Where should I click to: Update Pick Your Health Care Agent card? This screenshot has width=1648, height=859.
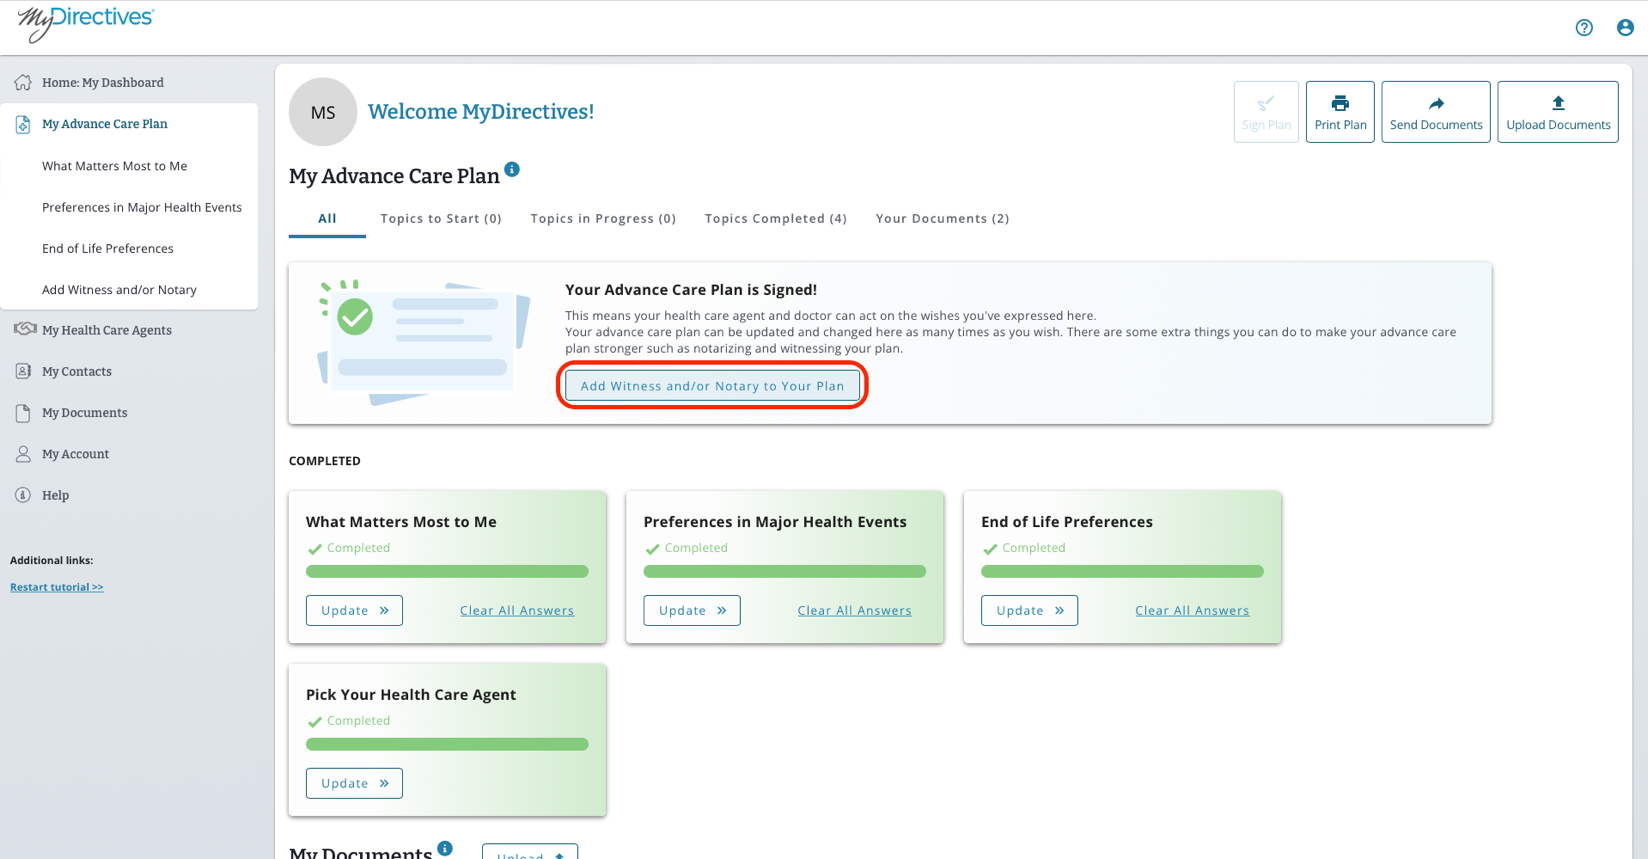tap(354, 783)
